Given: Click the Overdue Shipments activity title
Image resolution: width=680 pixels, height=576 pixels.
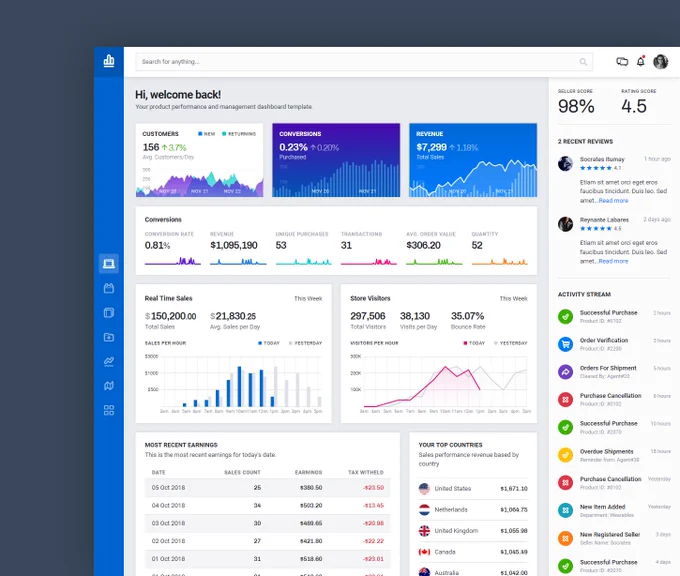Looking at the screenshot, I should point(606,452).
